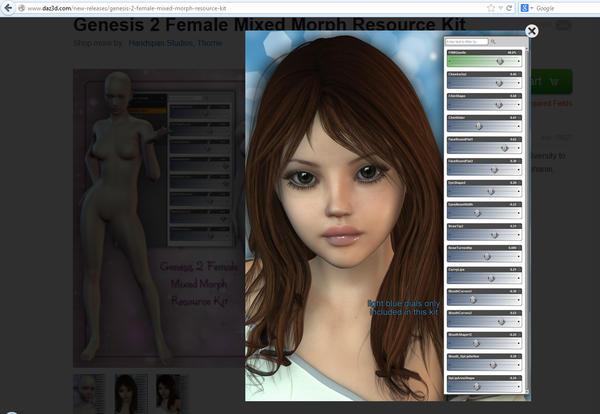Click the main product image behind the lightbox
The image size is (600, 414).
[159, 218]
